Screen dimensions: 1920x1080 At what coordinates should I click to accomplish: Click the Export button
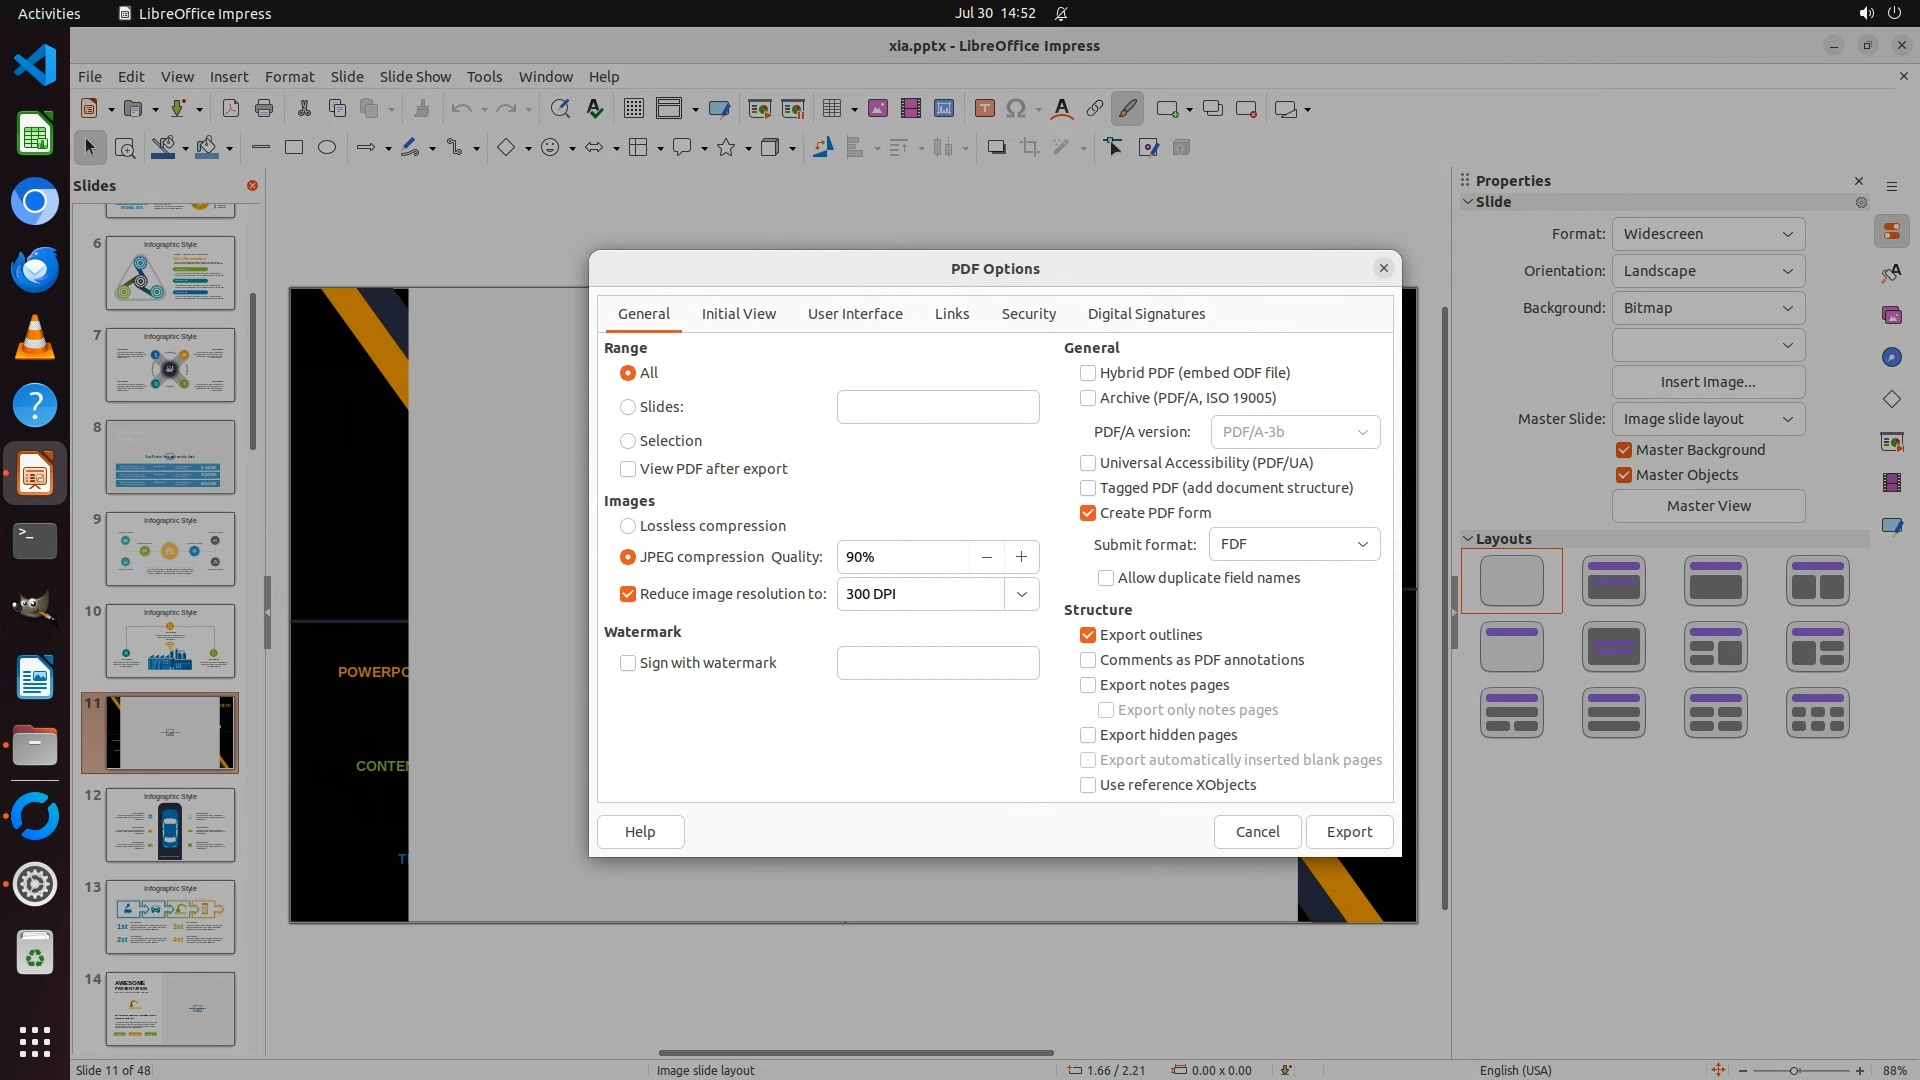tap(1349, 832)
